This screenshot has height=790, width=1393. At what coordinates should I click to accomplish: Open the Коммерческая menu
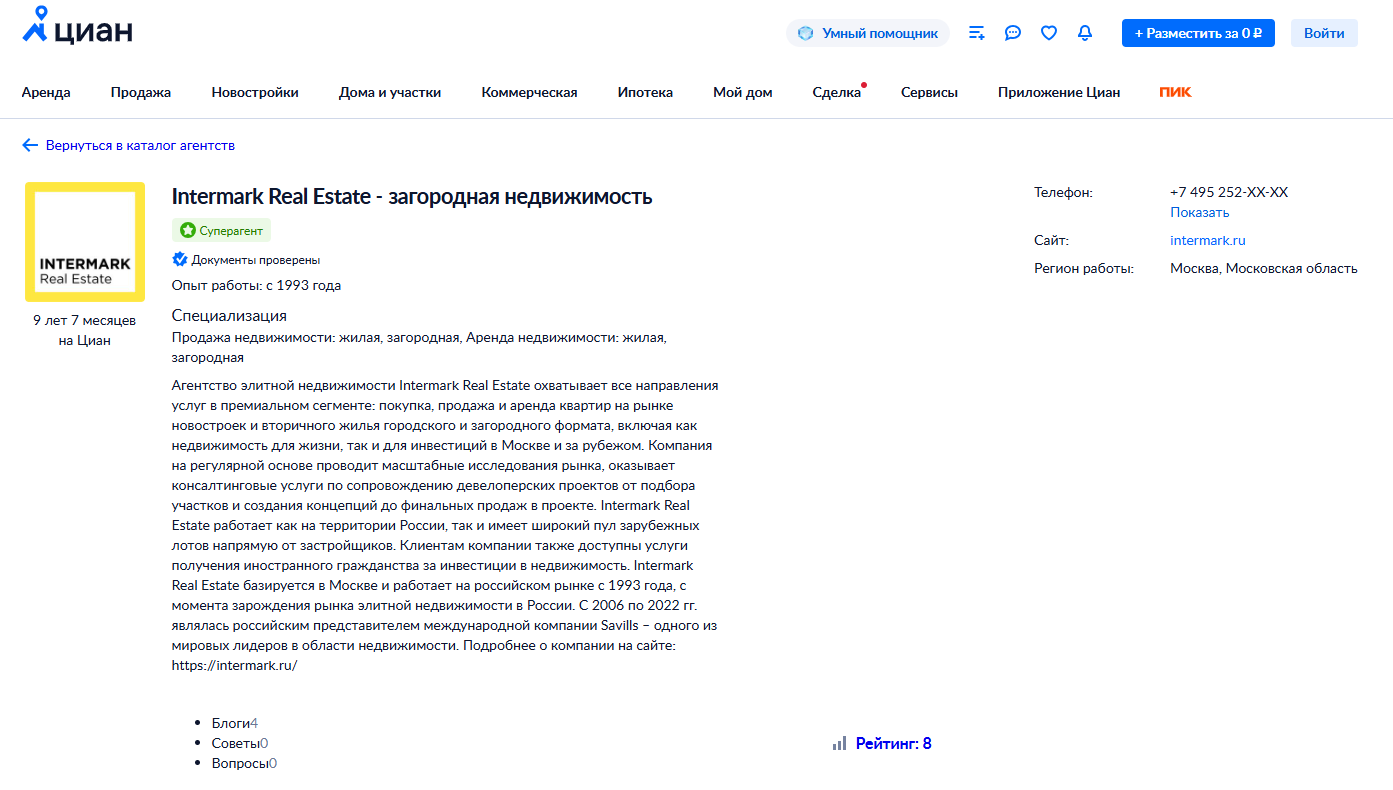click(529, 92)
